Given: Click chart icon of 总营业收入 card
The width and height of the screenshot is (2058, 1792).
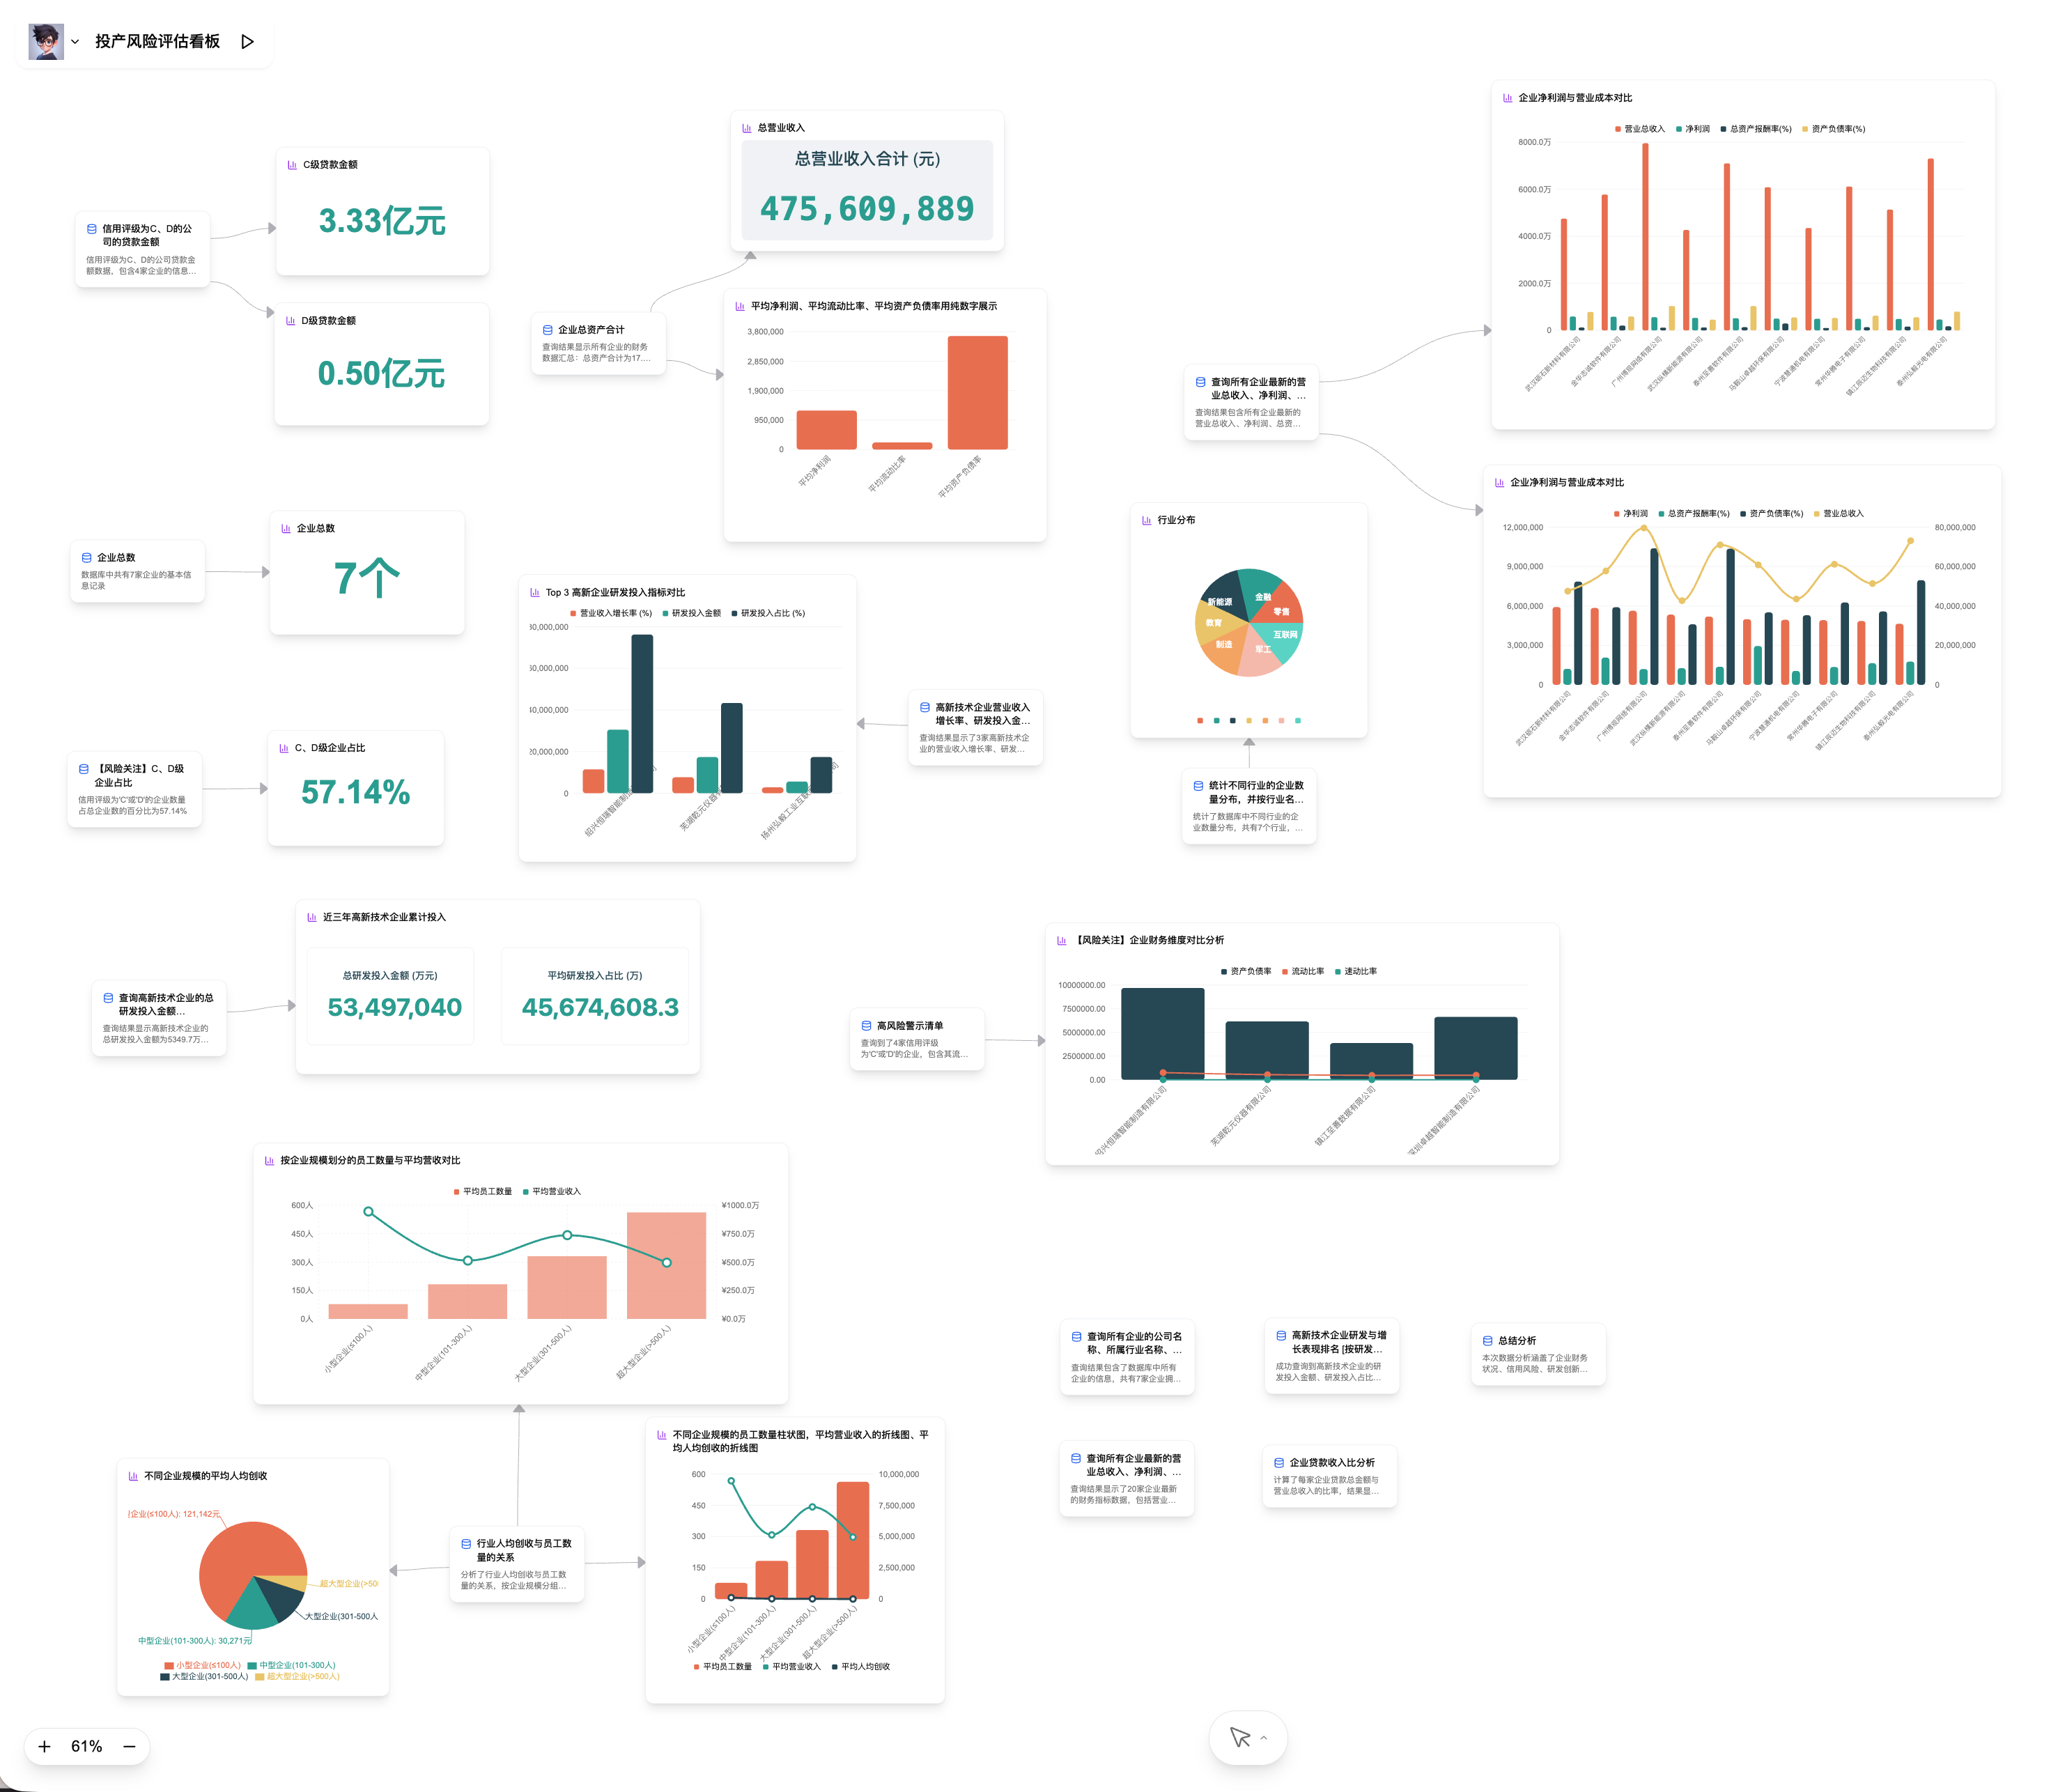Looking at the screenshot, I should pyautogui.click(x=746, y=128).
